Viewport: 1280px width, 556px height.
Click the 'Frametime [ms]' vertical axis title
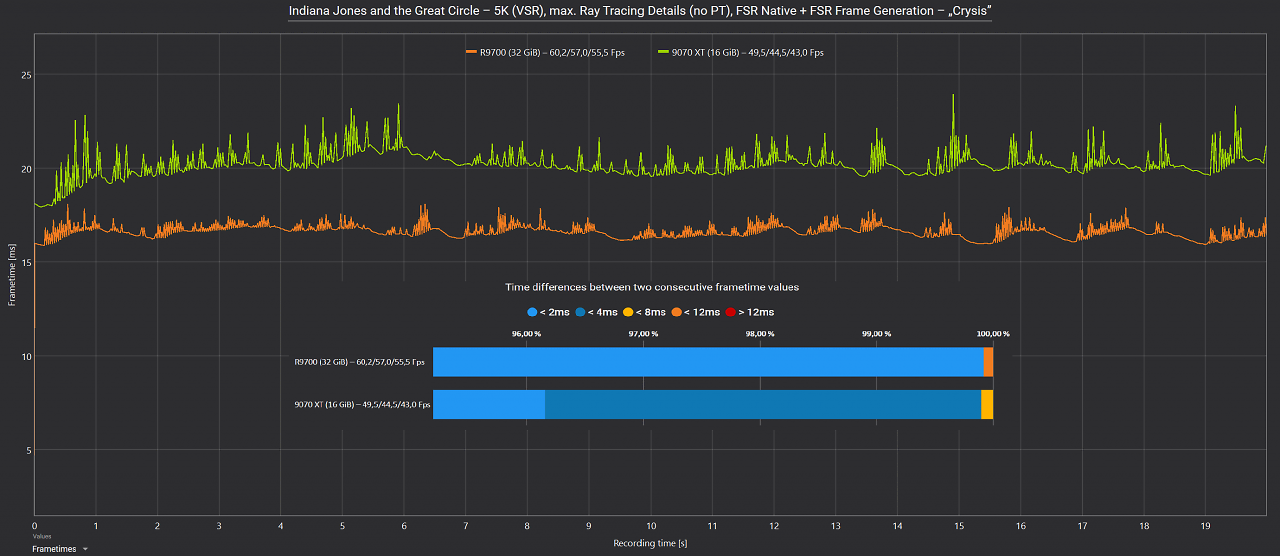point(12,274)
